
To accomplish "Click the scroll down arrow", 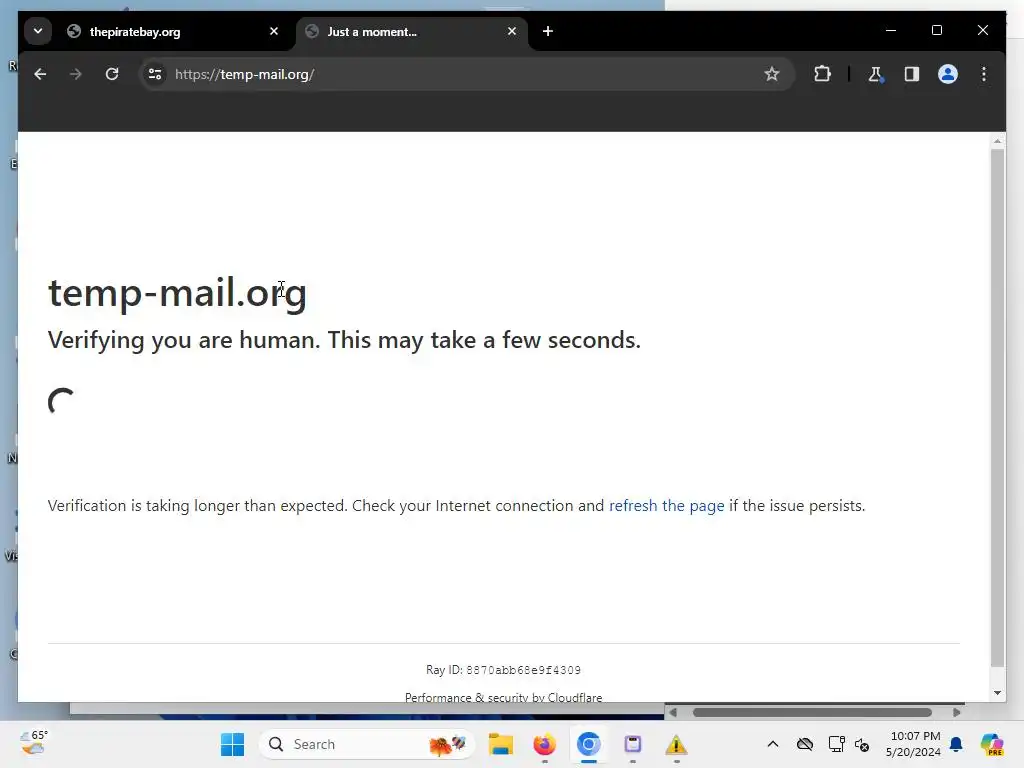I will pos(997,693).
